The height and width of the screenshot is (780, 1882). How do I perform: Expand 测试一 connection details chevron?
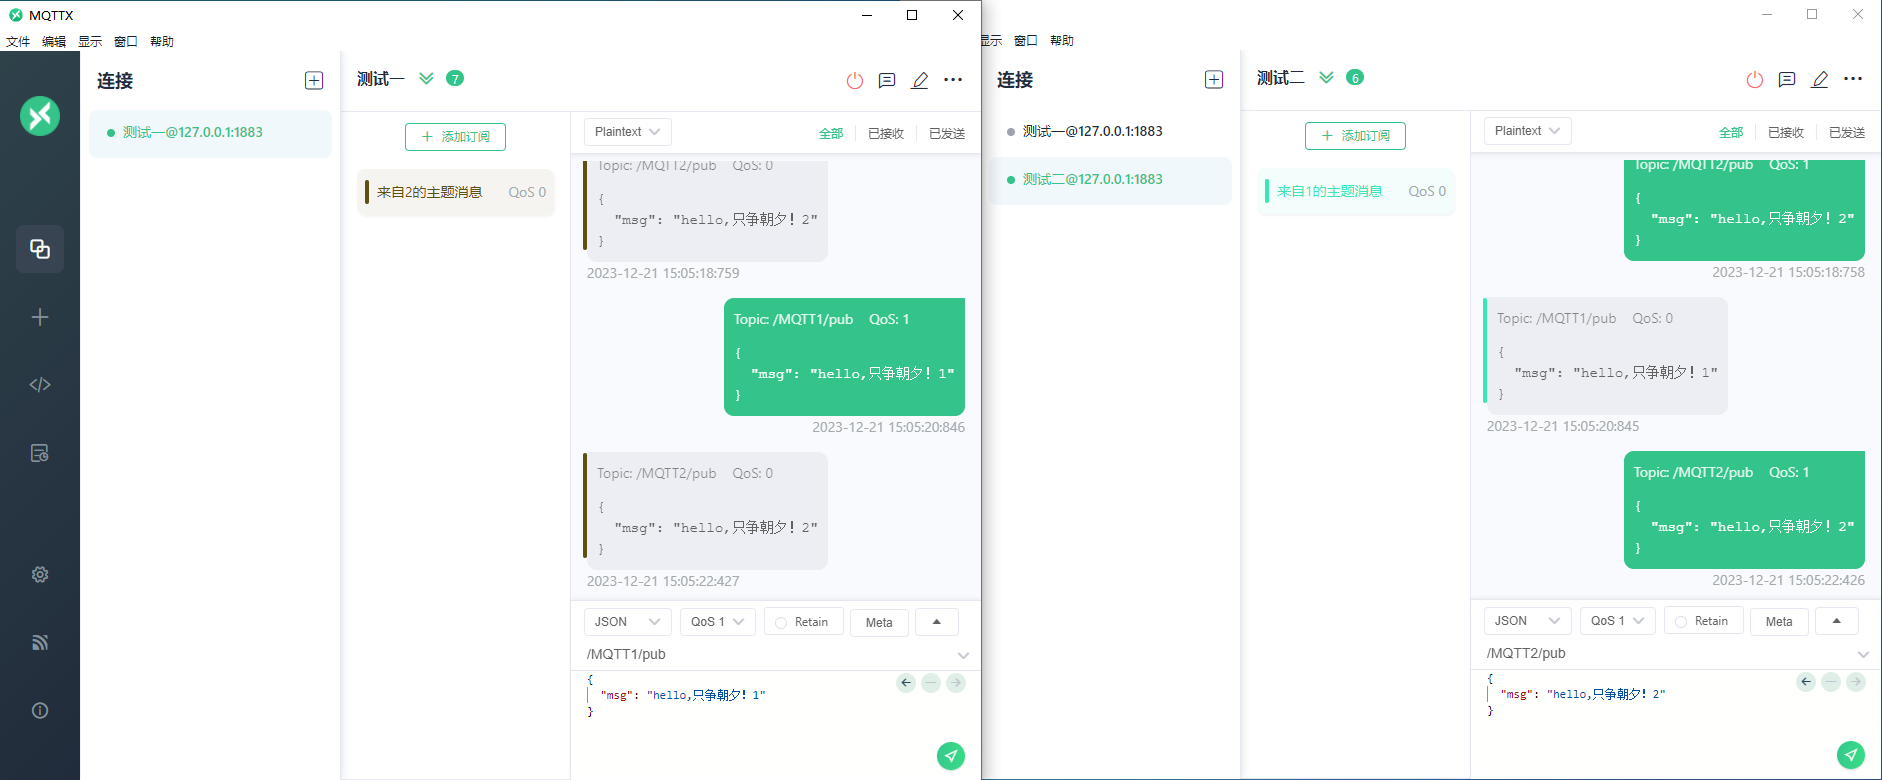pos(426,79)
